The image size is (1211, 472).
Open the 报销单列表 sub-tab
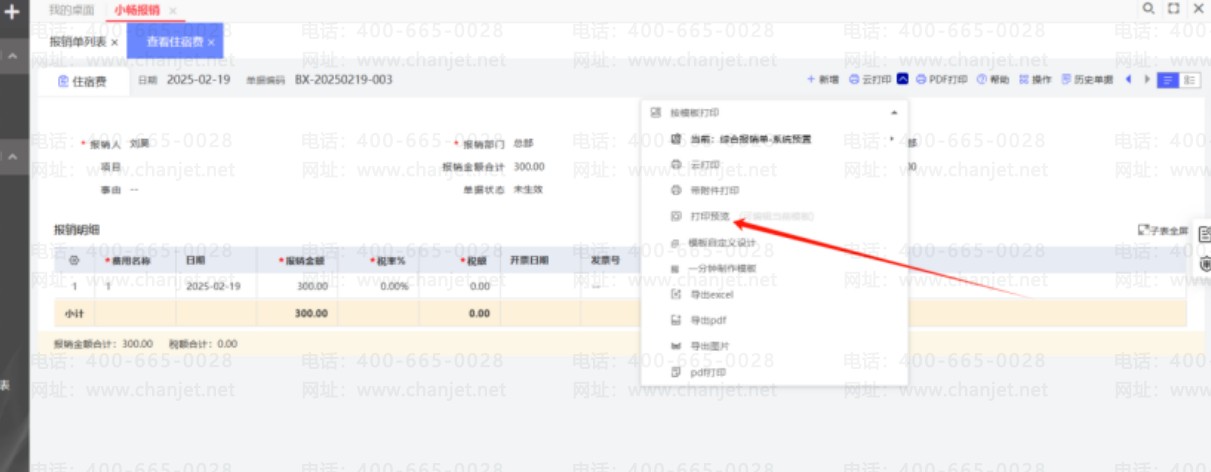click(x=78, y=43)
